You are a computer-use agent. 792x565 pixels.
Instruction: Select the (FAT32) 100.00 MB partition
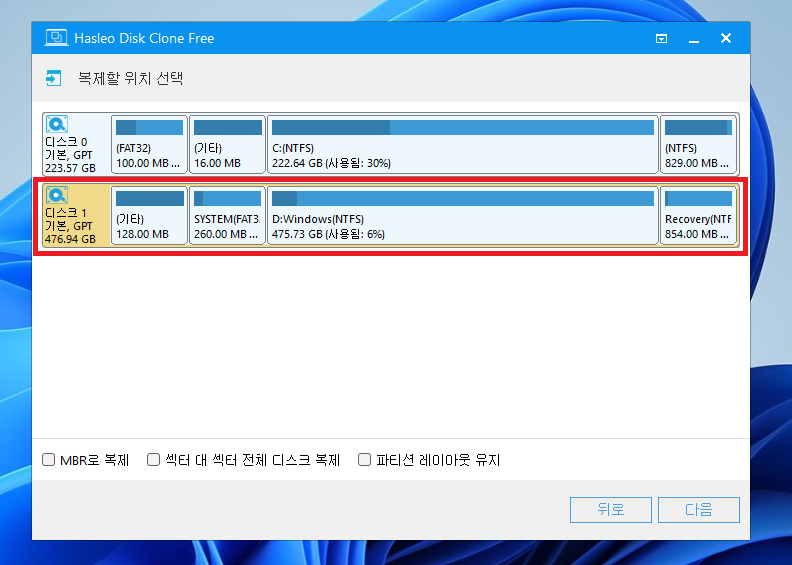[149, 144]
